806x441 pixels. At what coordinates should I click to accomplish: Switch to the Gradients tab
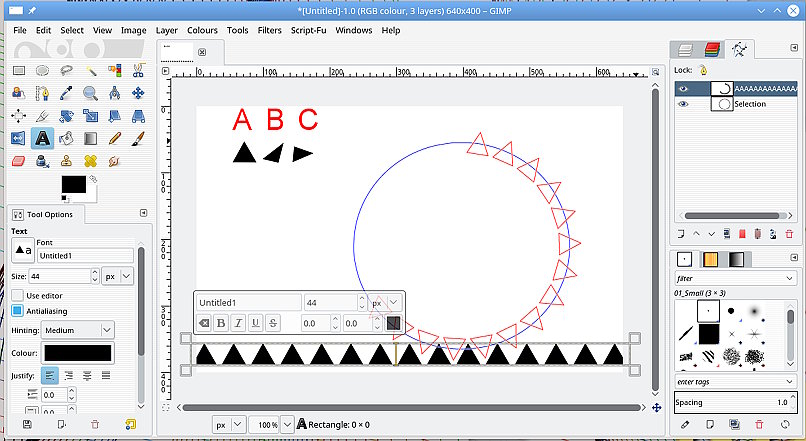pos(736,260)
